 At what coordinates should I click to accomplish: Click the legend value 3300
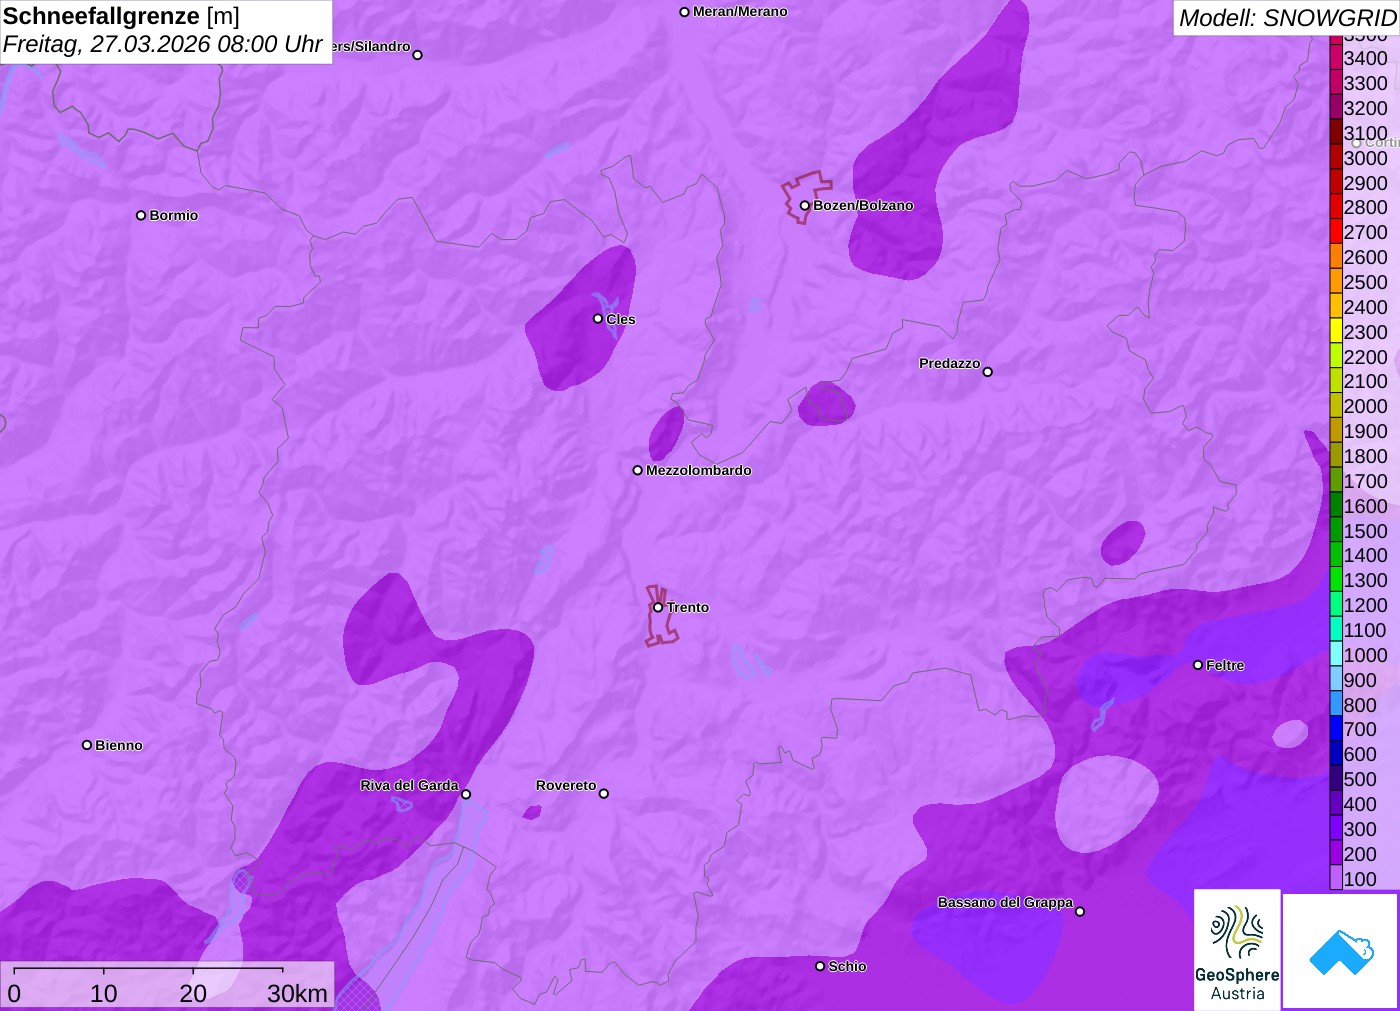(x=1365, y=83)
